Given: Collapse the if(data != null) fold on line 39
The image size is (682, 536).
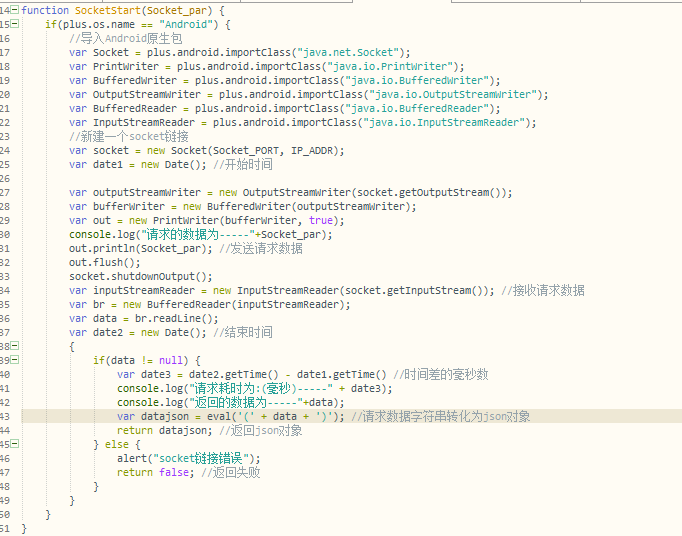Looking at the screenshot, I should click(x=15, y=360).
